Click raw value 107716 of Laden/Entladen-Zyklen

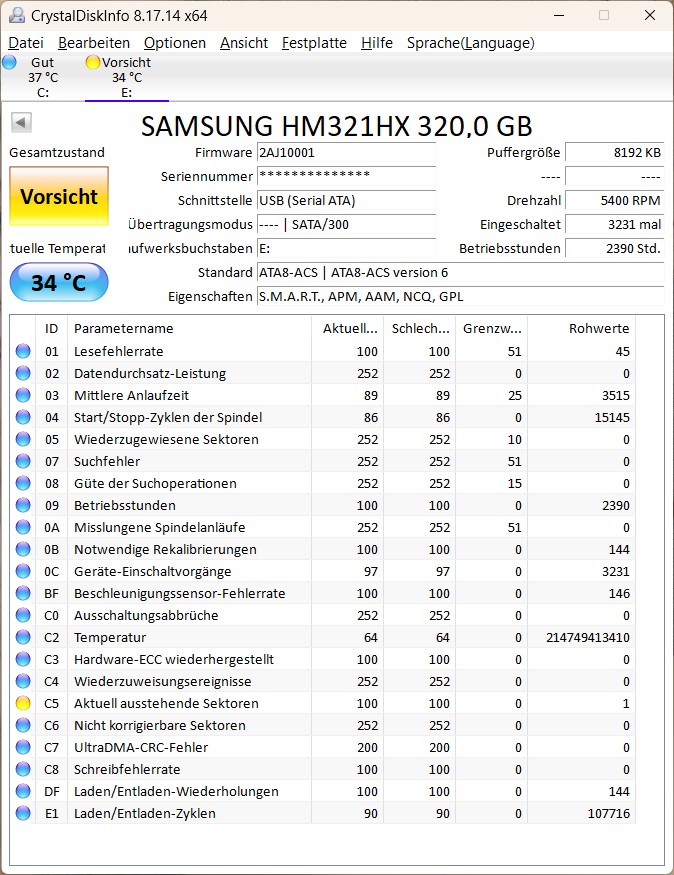(x=608, y=814)
